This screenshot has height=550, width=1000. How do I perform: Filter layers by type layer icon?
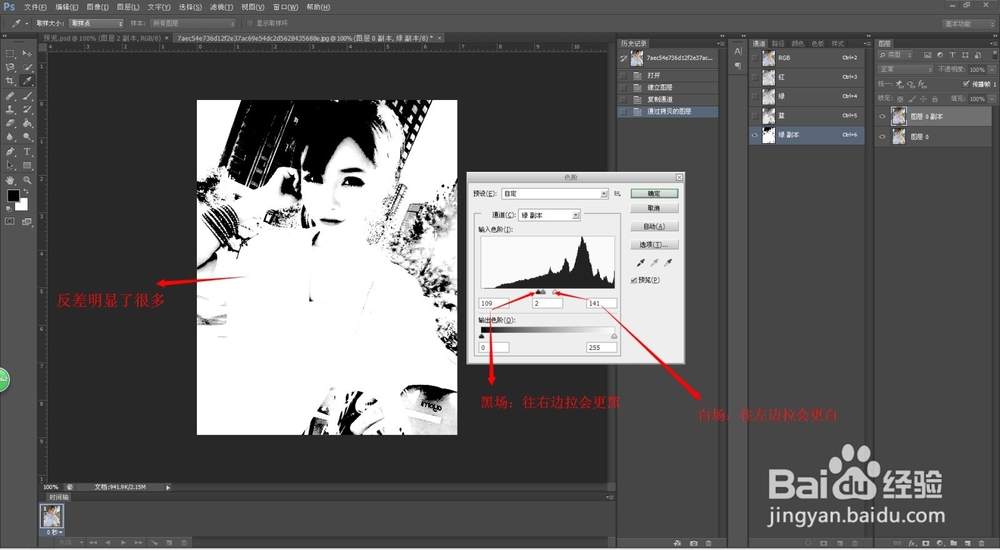952,56
